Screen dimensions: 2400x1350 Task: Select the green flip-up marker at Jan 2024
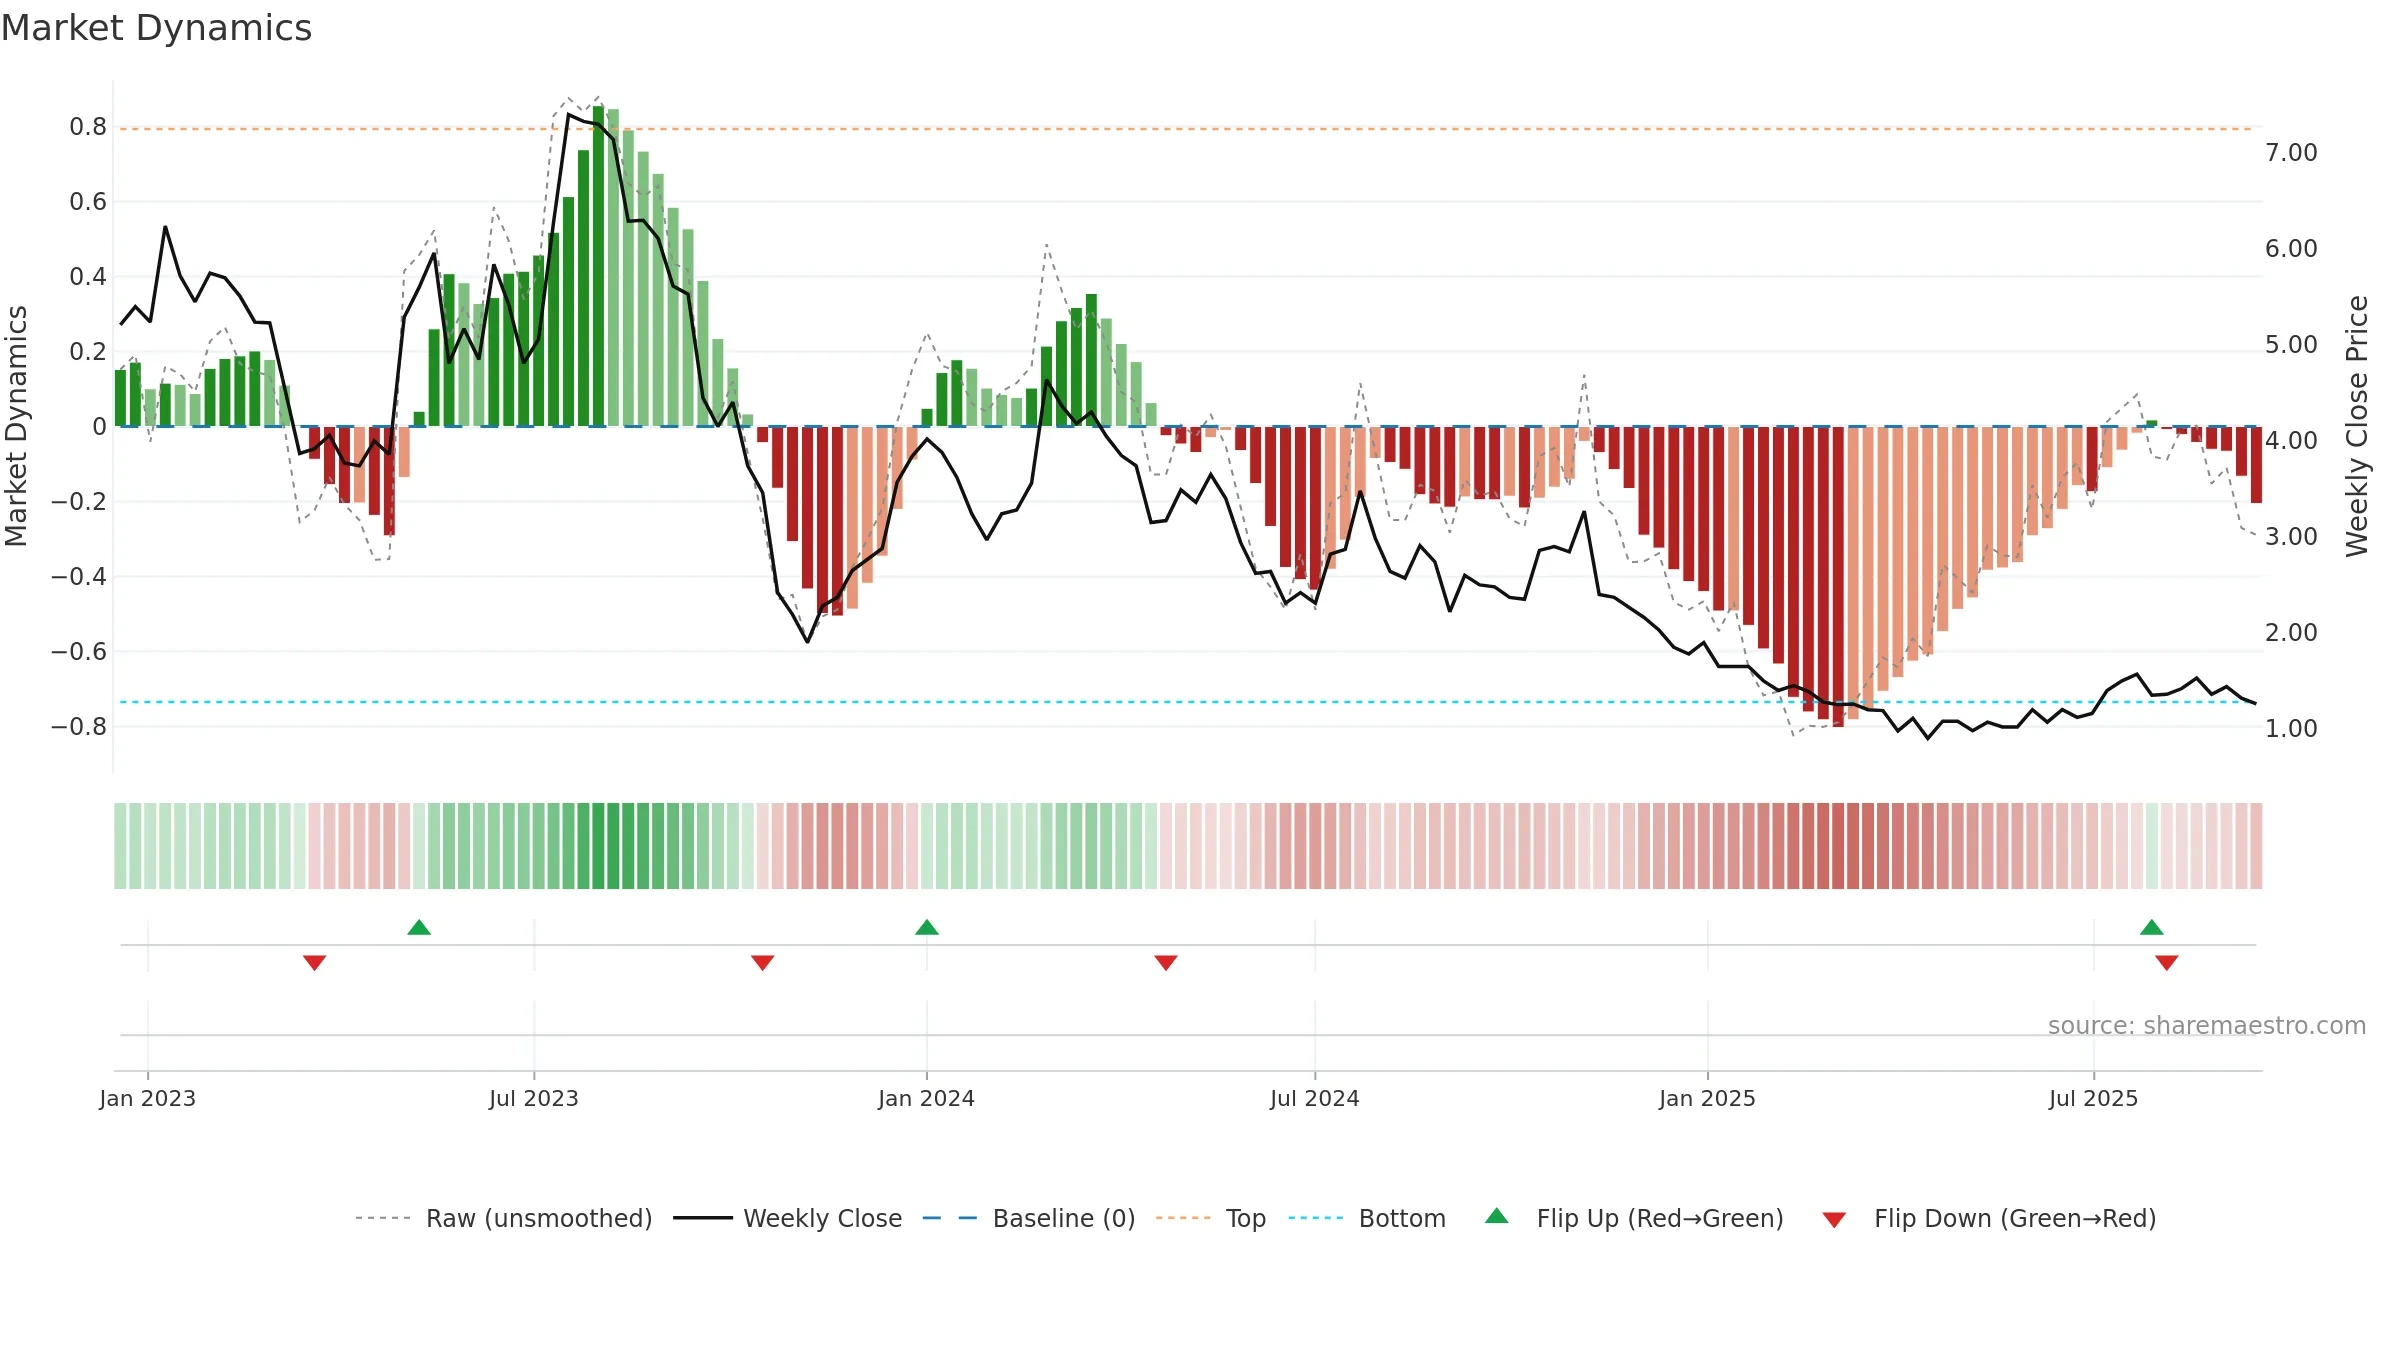[927, 927]
